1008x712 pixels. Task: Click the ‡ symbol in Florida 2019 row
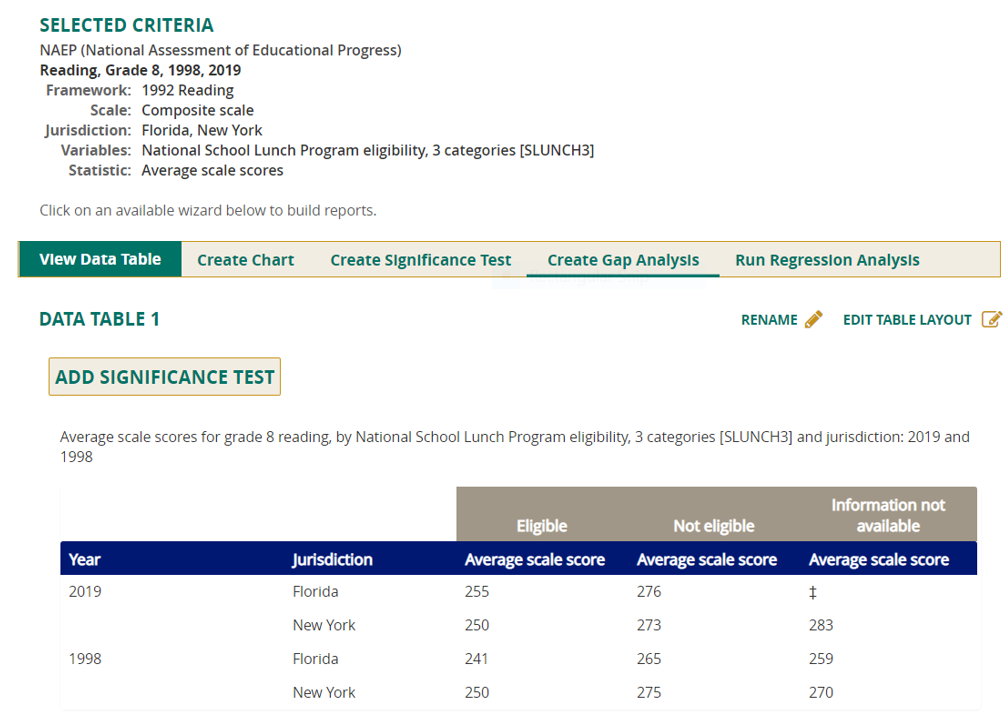coord(813,592)
